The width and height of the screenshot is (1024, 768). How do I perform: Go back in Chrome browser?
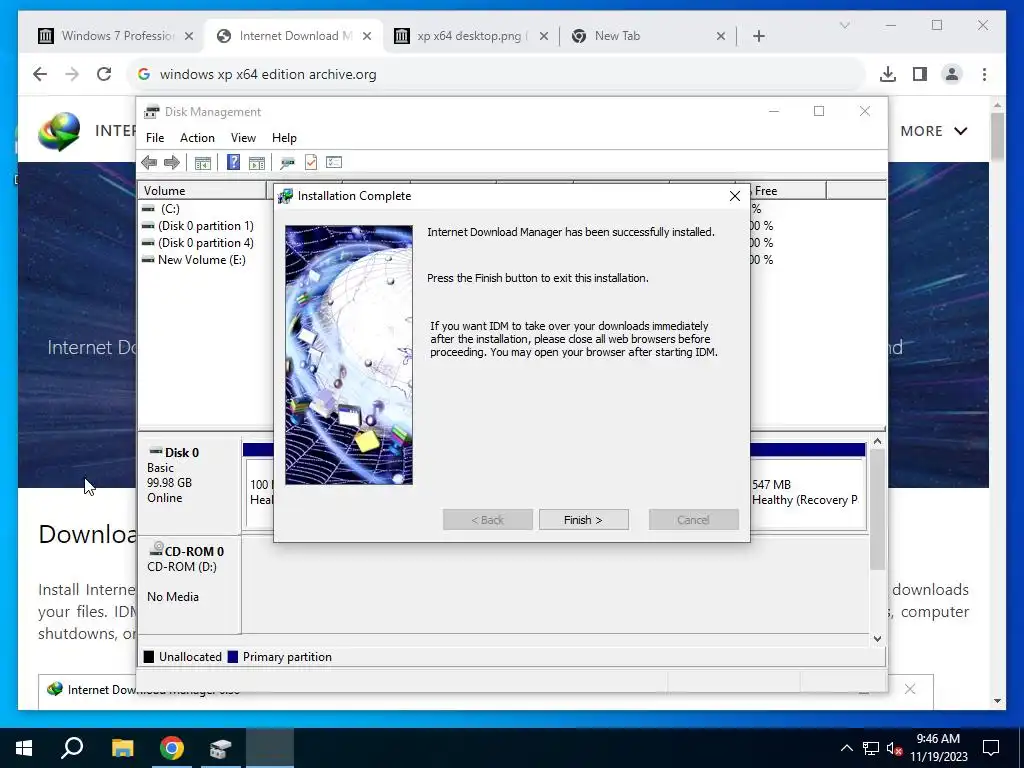(x=40, y=74)
